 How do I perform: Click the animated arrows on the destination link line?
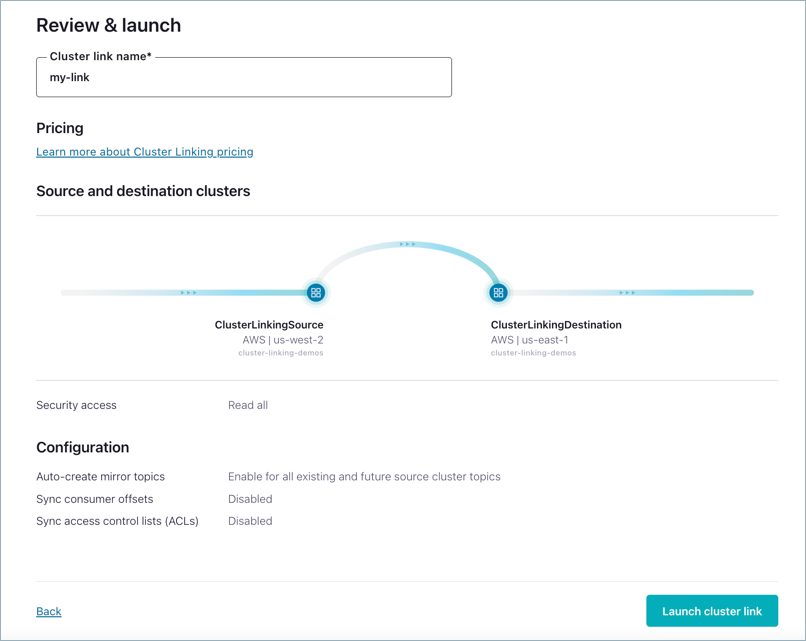point(627,292)
